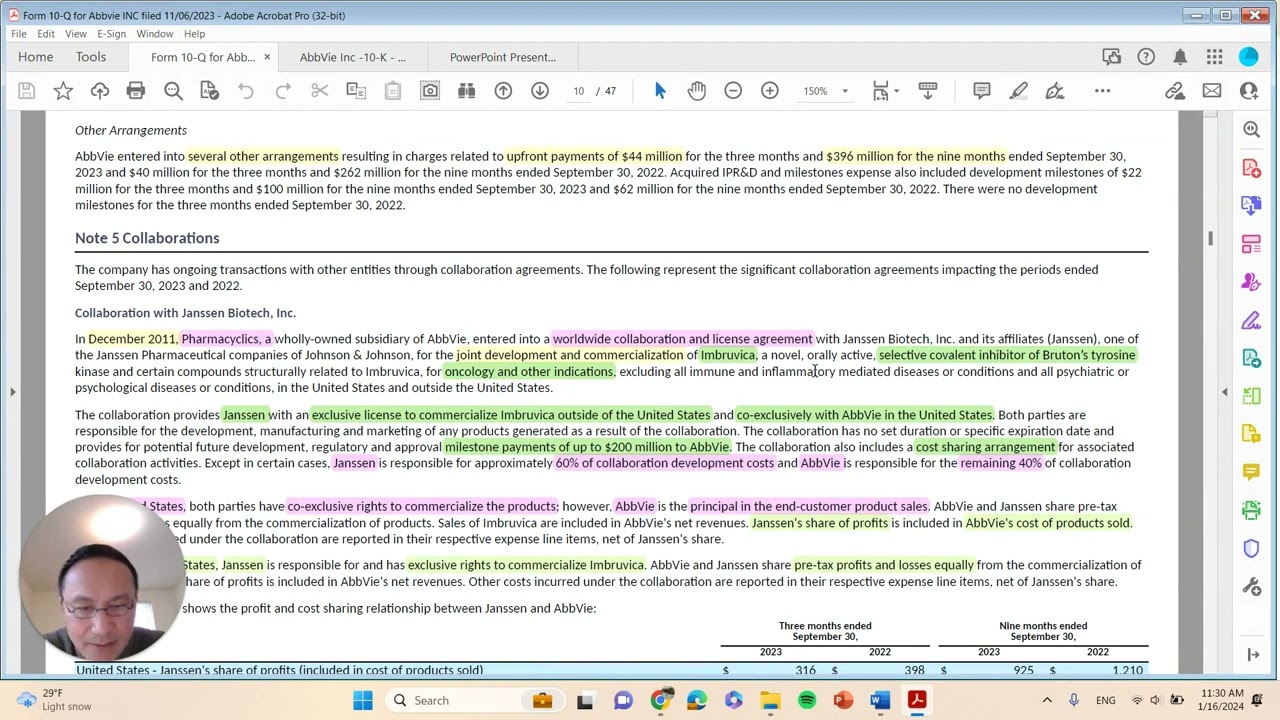Take a snapshot with camera tool

430,91
